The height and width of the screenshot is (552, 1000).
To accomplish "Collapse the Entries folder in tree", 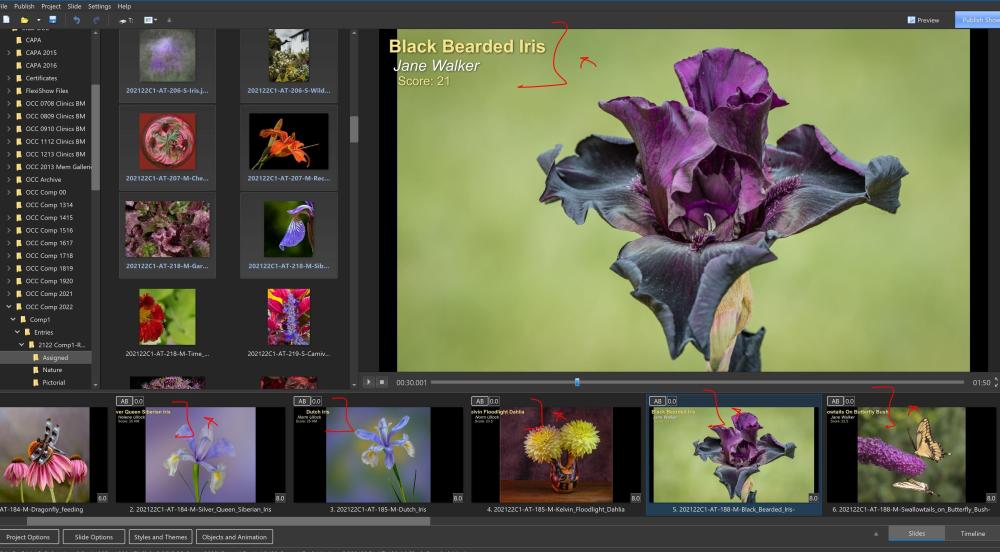I will [x=17, y=332].
